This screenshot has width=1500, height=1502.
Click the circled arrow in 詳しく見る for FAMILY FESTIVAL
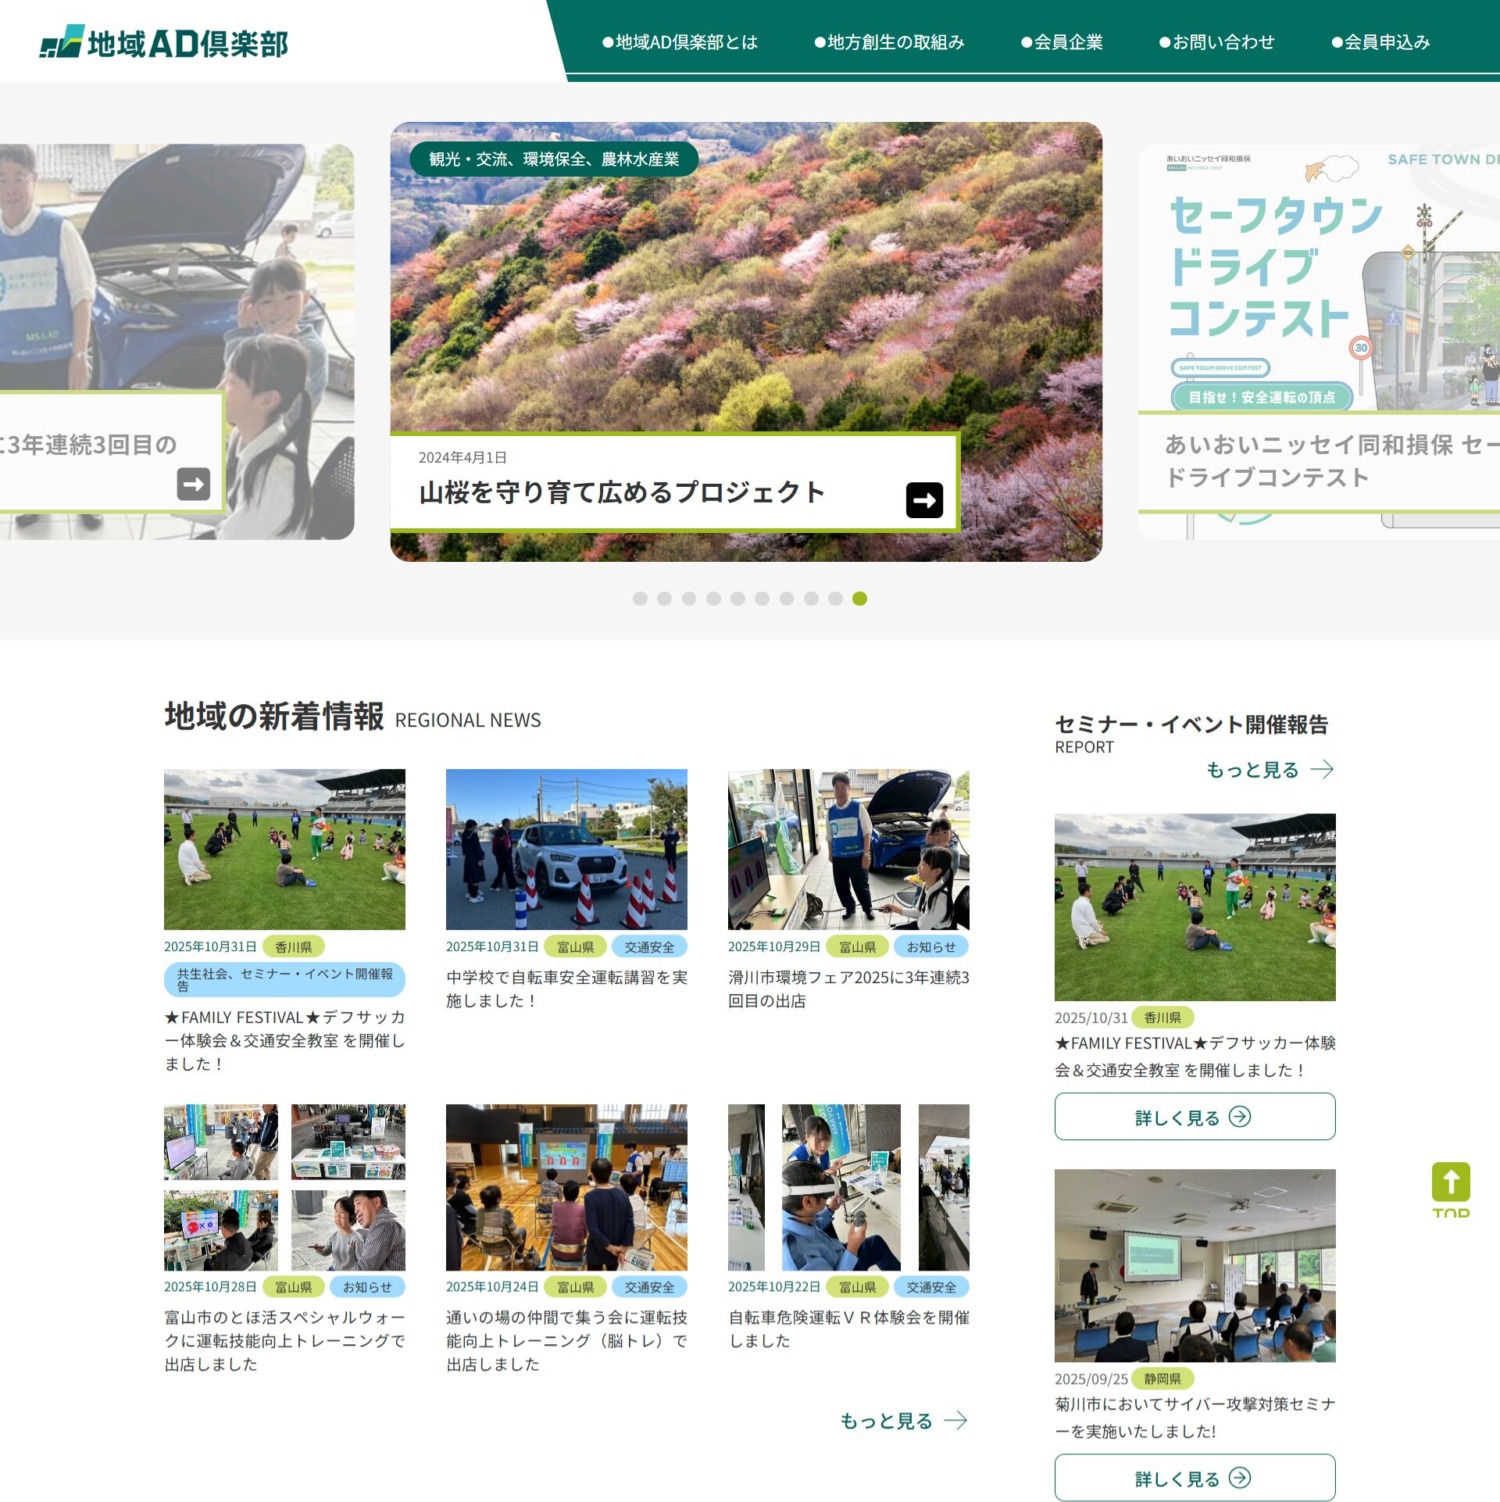click(1240, 1118)
